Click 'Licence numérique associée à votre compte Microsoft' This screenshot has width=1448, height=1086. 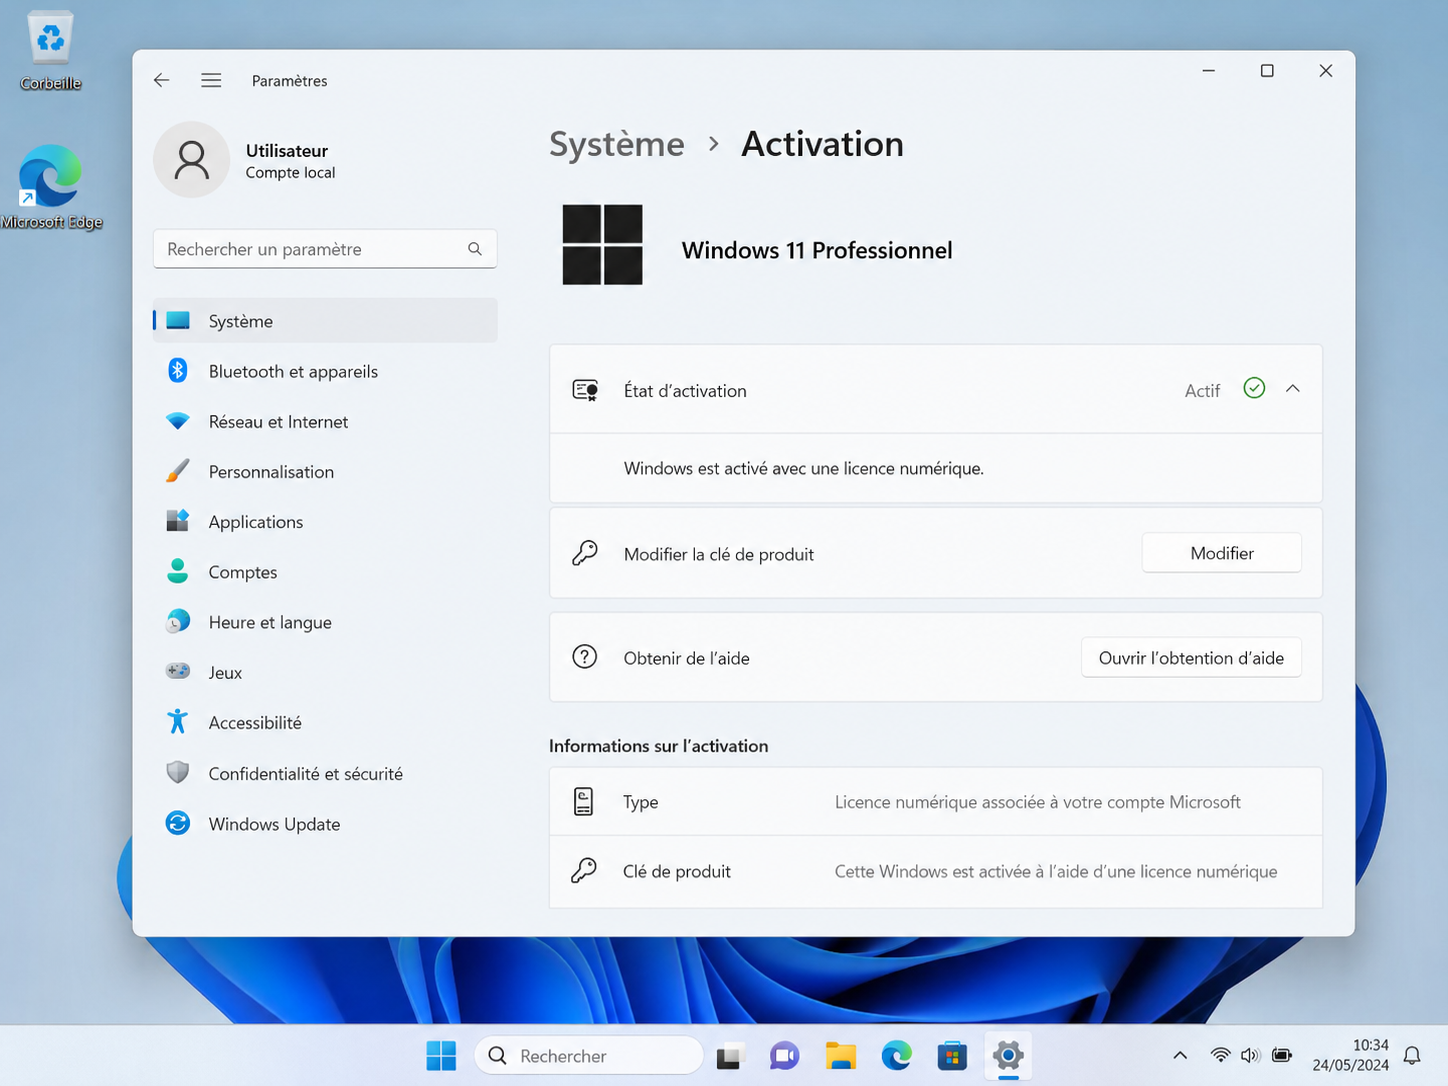[1038, 802]
